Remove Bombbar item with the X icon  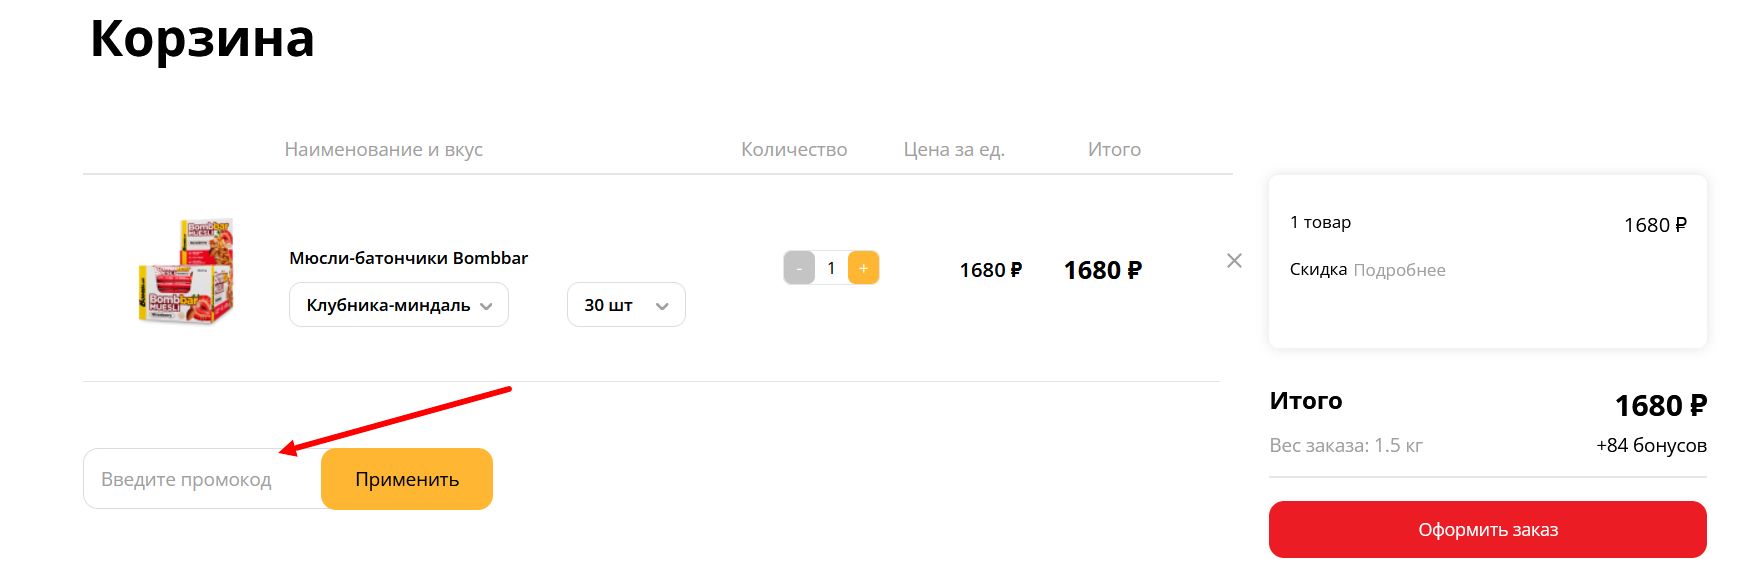(x=1234, y=261)
